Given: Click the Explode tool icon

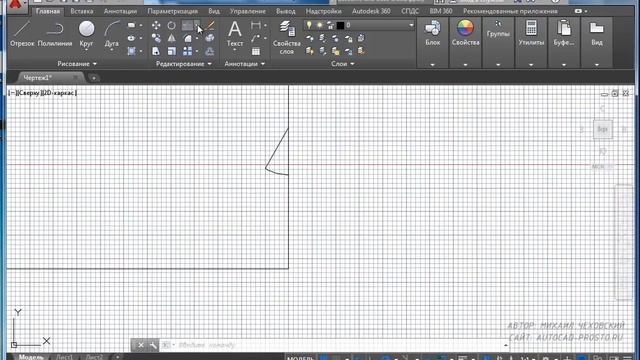Looking at the screenshot, I should coord(210,38).
